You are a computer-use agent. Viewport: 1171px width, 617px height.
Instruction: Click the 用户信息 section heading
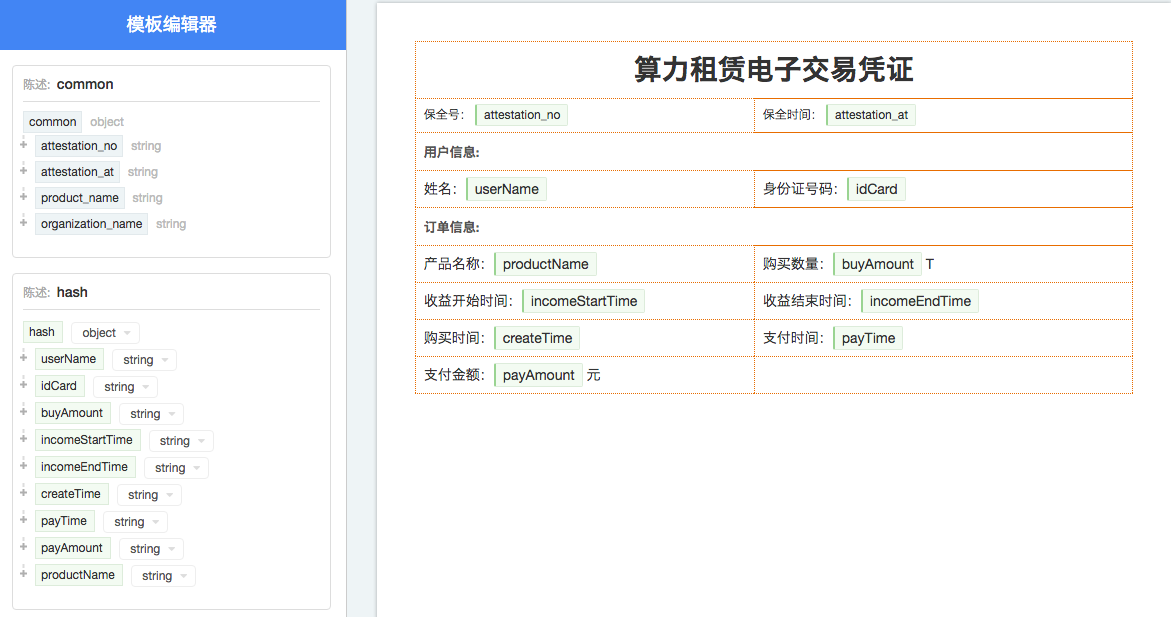(x=452, y=152)
